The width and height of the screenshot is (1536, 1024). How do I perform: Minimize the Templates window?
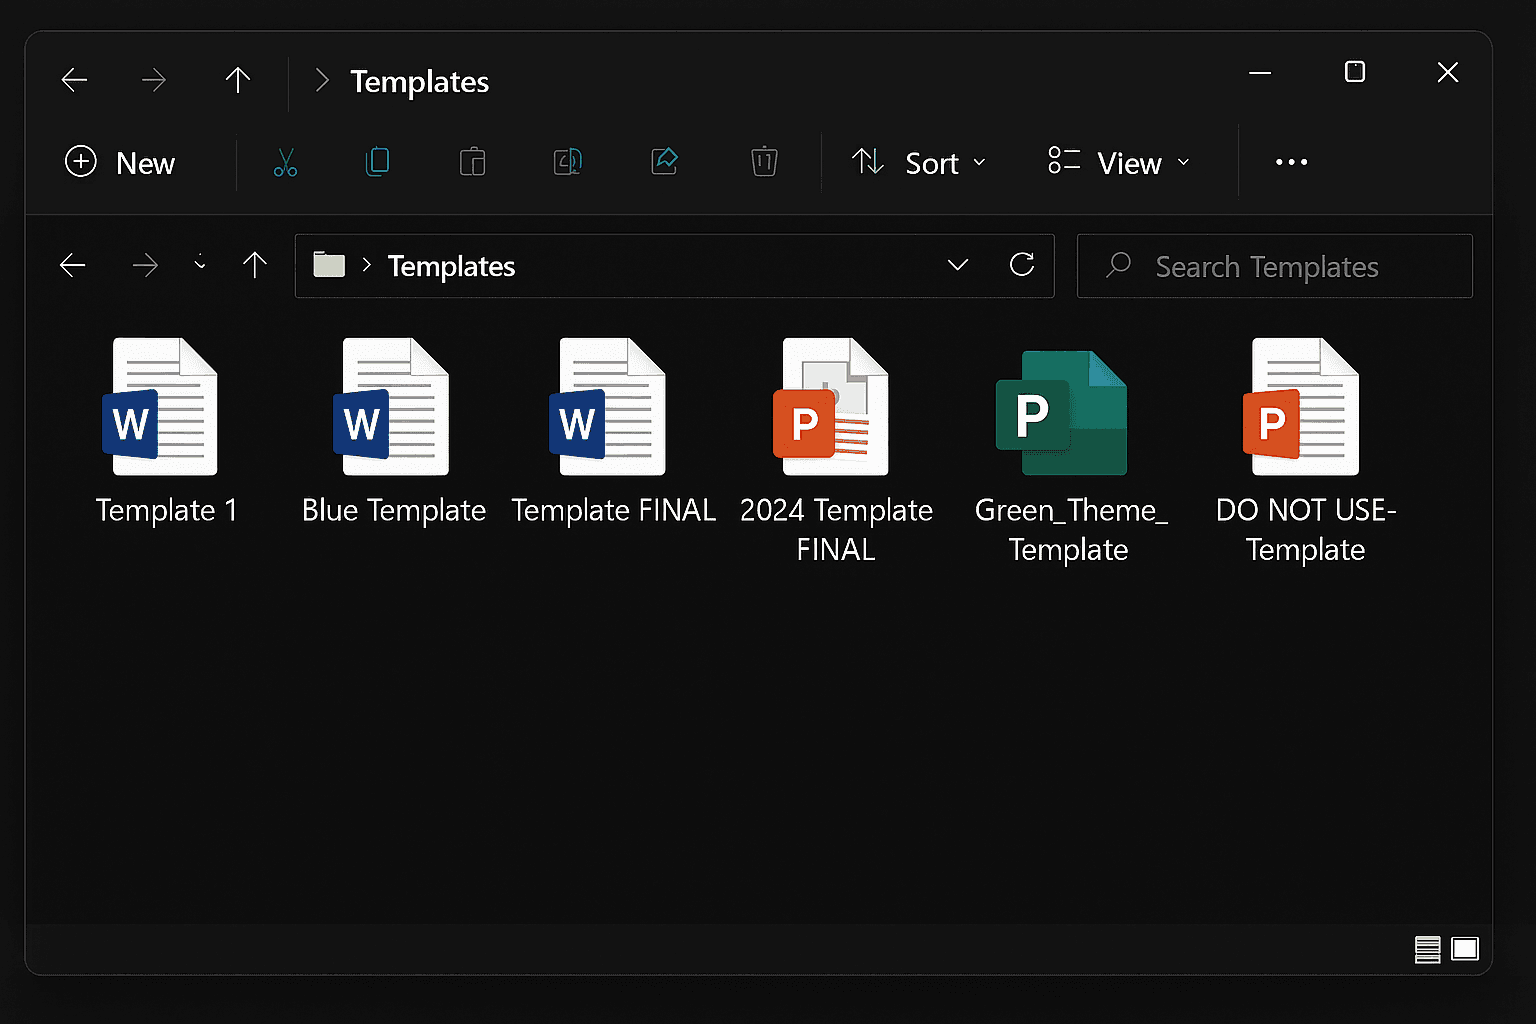(x=1260, y=73)
